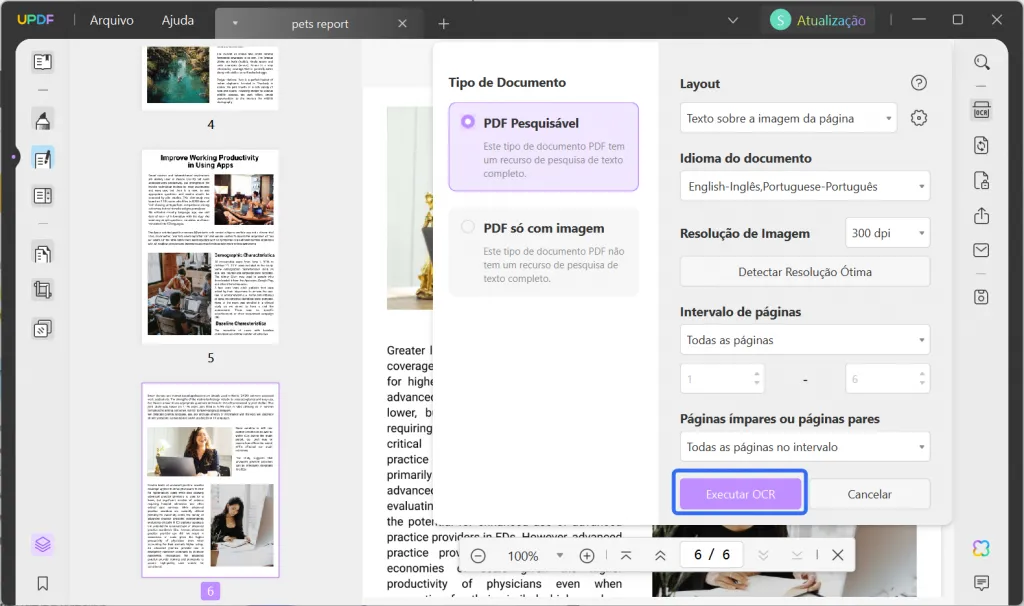Open the Crop pages tool in sidebar
Image resolution: width=1024 pixels, height=606 pixels.
[42, 290]
